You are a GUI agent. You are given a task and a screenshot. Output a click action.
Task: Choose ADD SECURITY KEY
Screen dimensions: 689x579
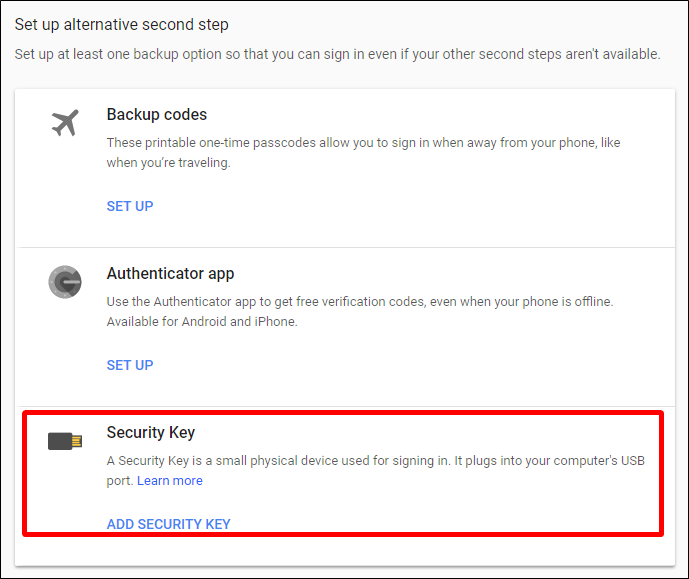click(x=168, y=524)
